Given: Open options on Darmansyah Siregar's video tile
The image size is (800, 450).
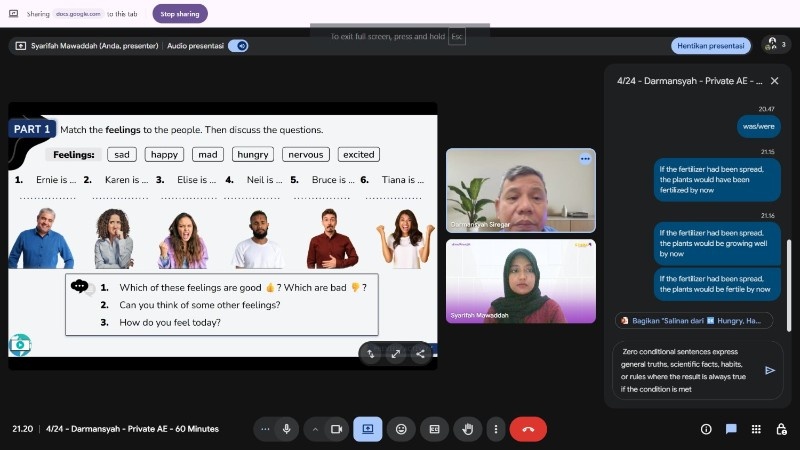Looking at the screenshot, I should coord(585,159).
